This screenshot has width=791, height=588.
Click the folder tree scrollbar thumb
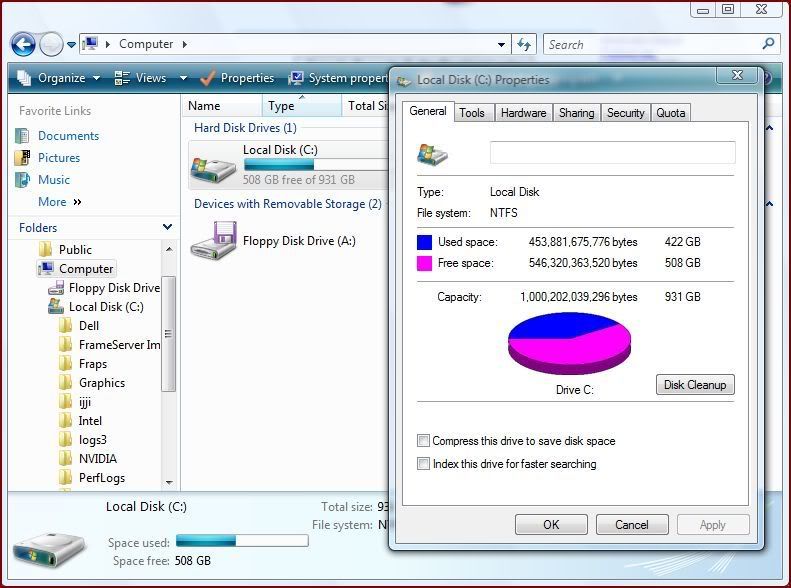point(168,334)
